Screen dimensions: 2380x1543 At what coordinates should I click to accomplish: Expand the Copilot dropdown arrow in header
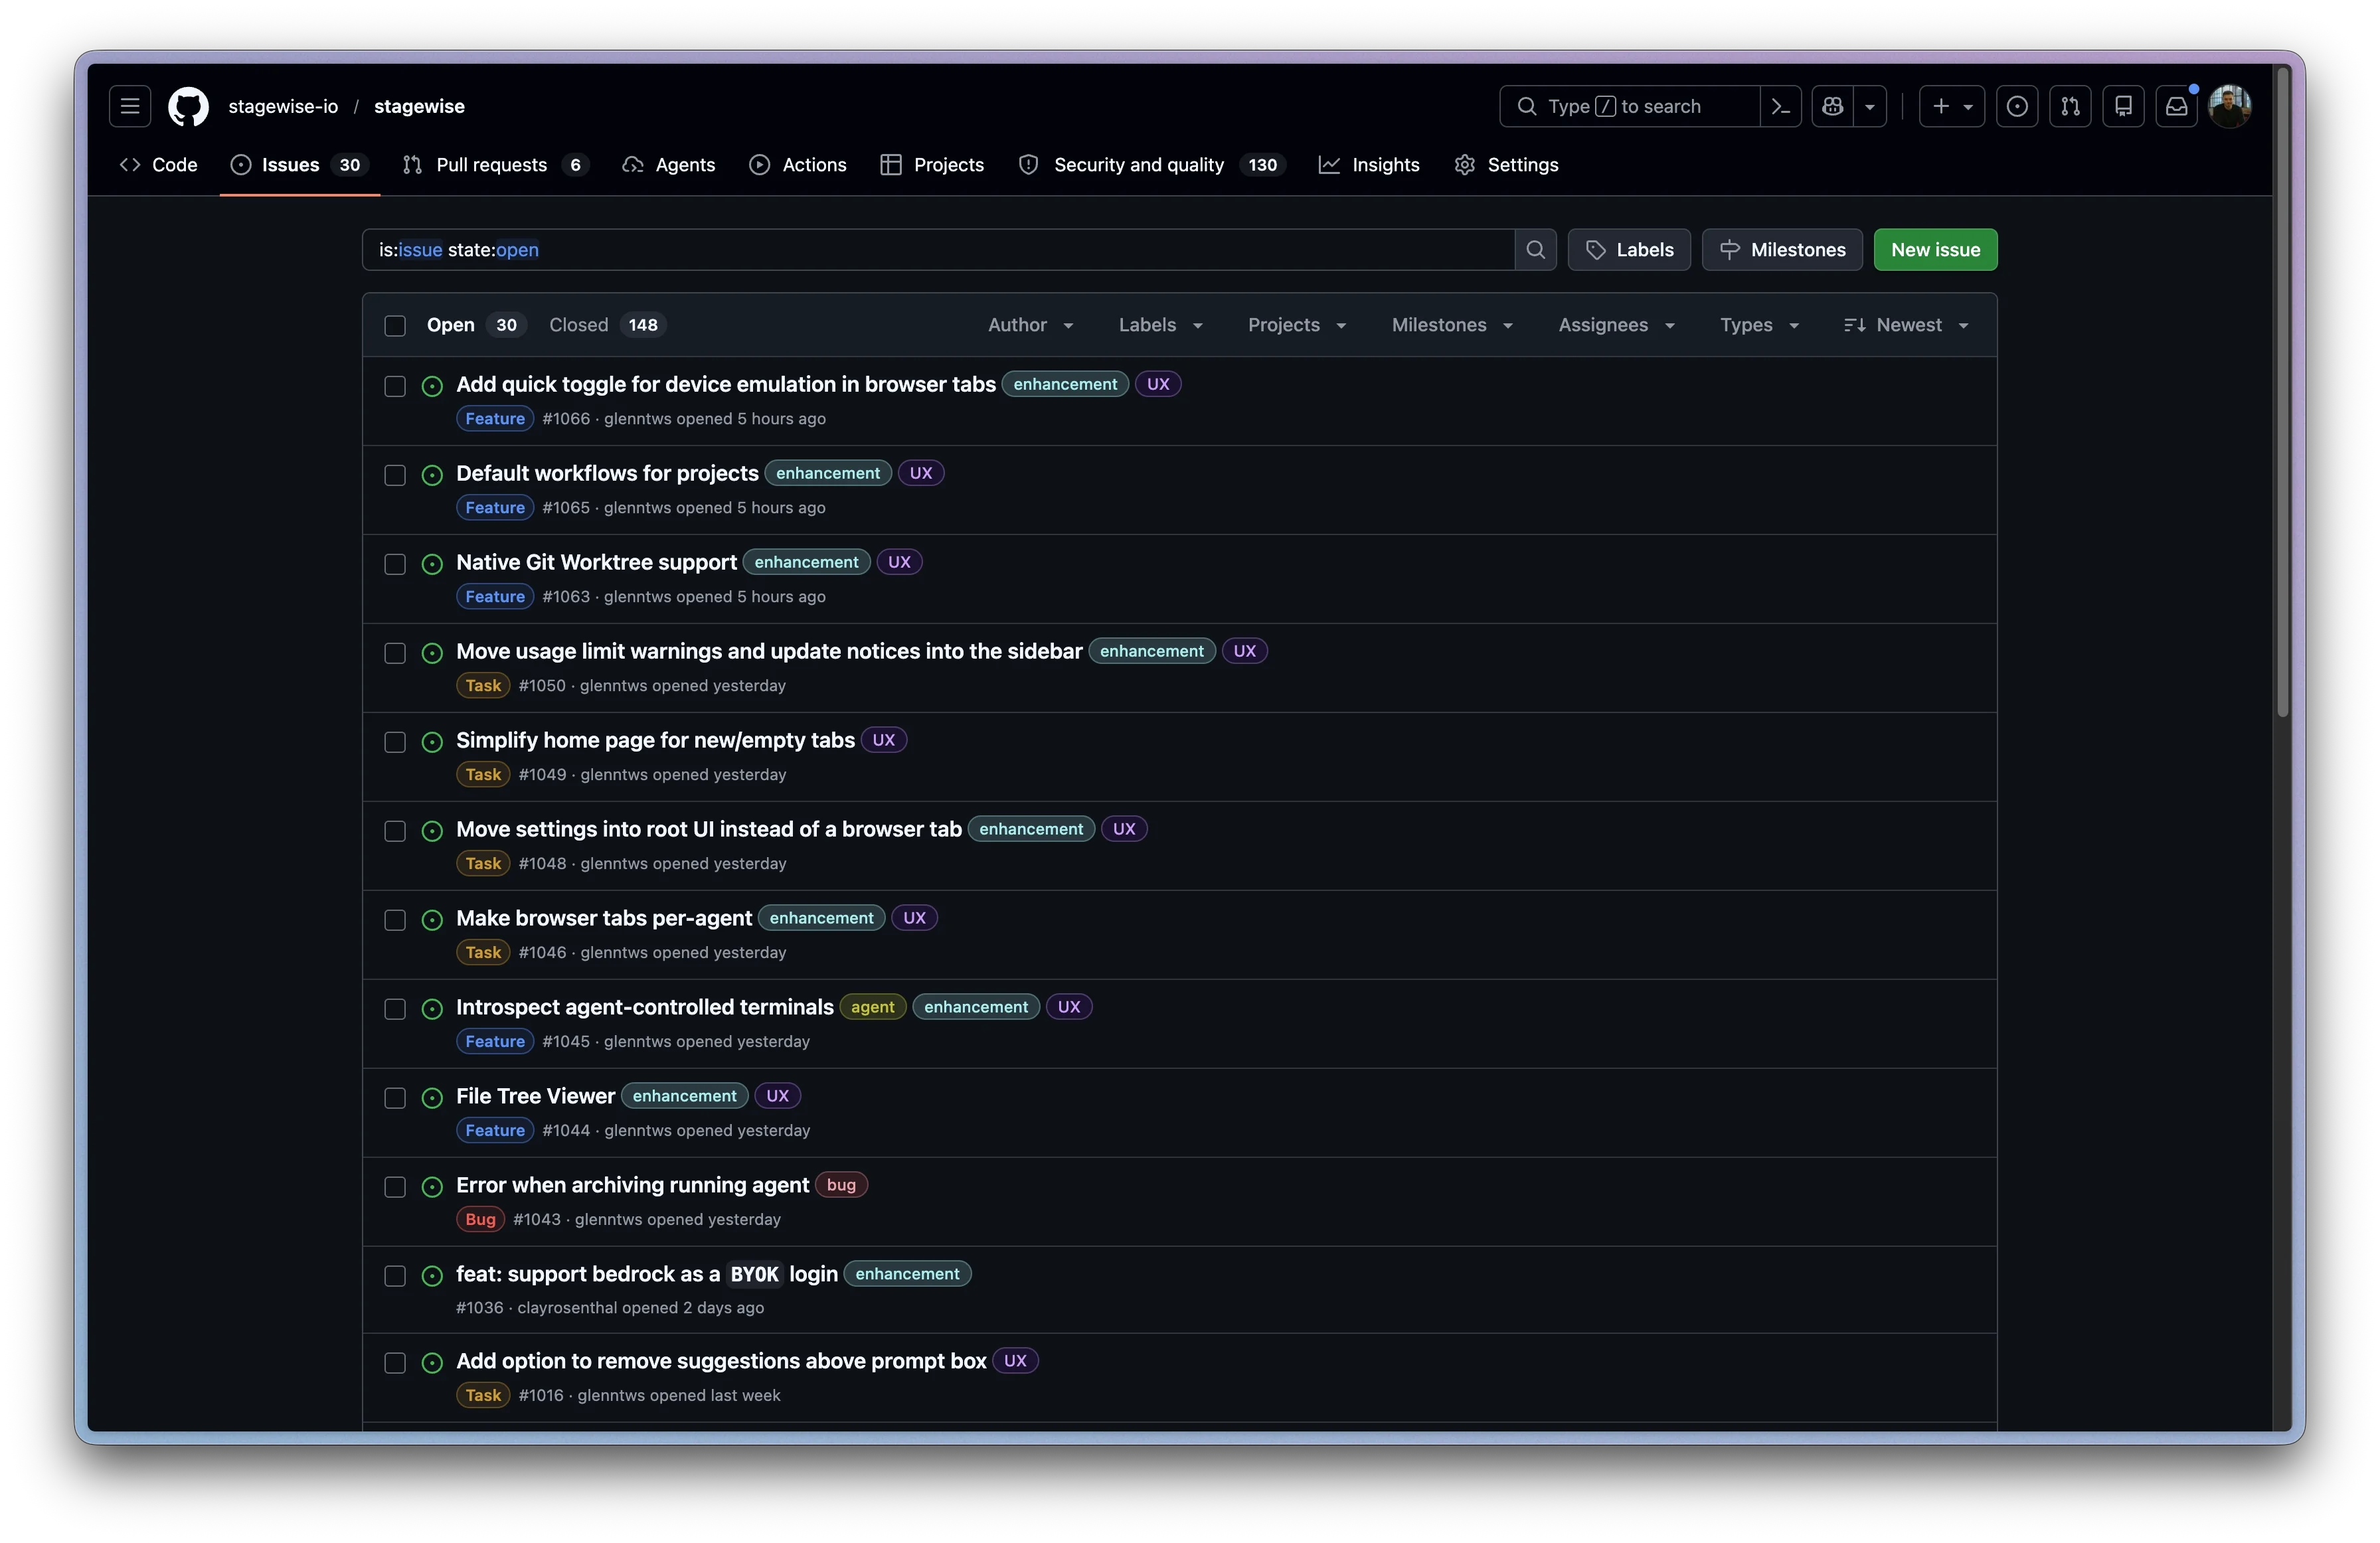(1869, 106)
